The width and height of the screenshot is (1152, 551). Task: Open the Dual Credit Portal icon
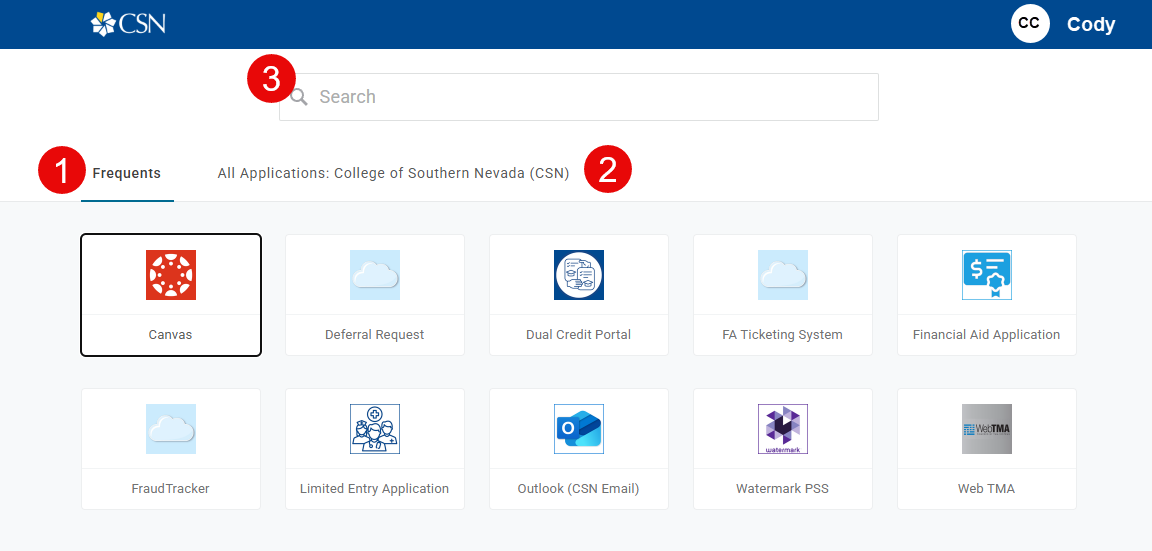[579, 275]
